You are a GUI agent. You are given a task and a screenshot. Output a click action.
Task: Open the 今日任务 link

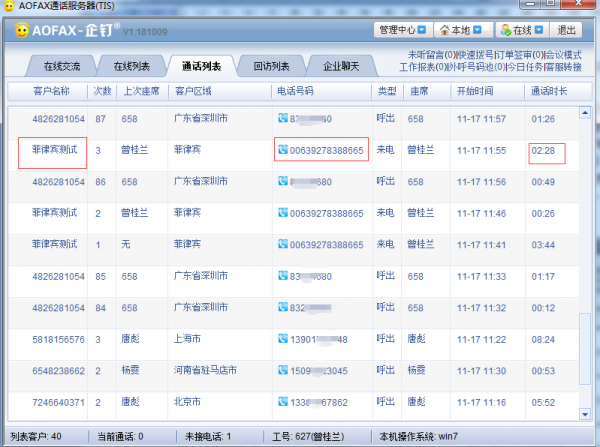click(x=525, y=67)
